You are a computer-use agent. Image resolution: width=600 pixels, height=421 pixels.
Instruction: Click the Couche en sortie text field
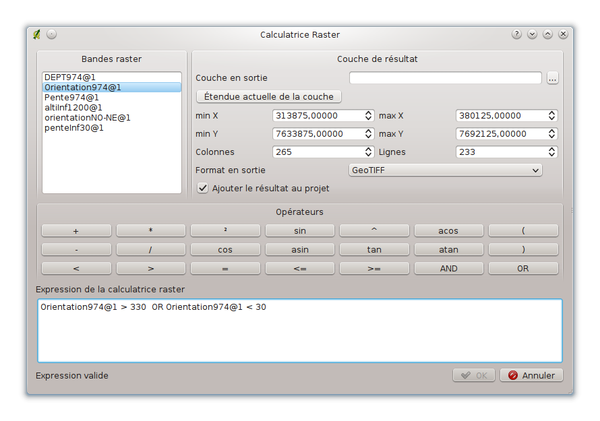pyautogui.click(x=445, y=78)
